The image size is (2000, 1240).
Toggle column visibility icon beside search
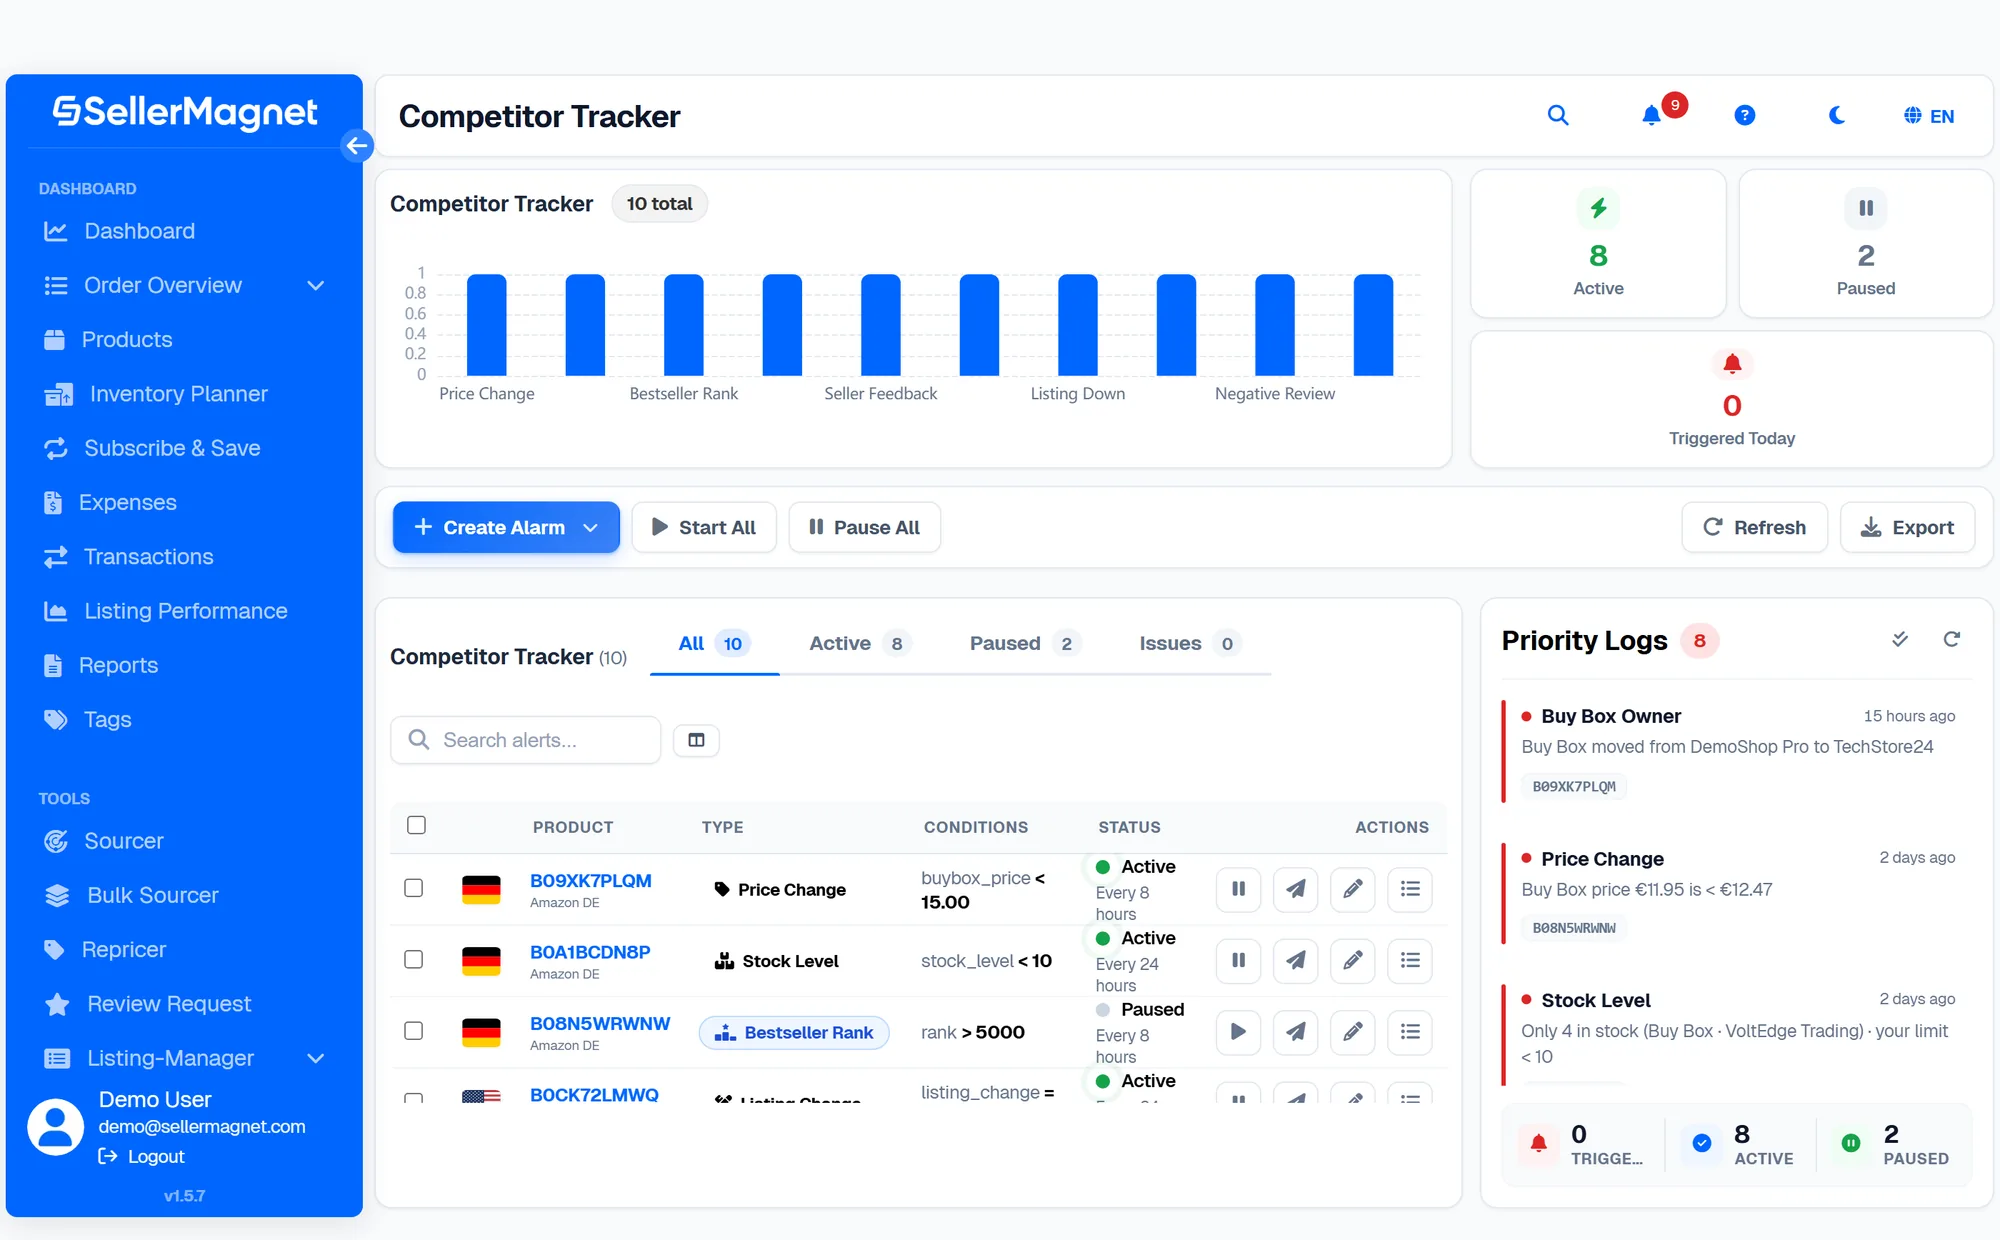[697, 740]
